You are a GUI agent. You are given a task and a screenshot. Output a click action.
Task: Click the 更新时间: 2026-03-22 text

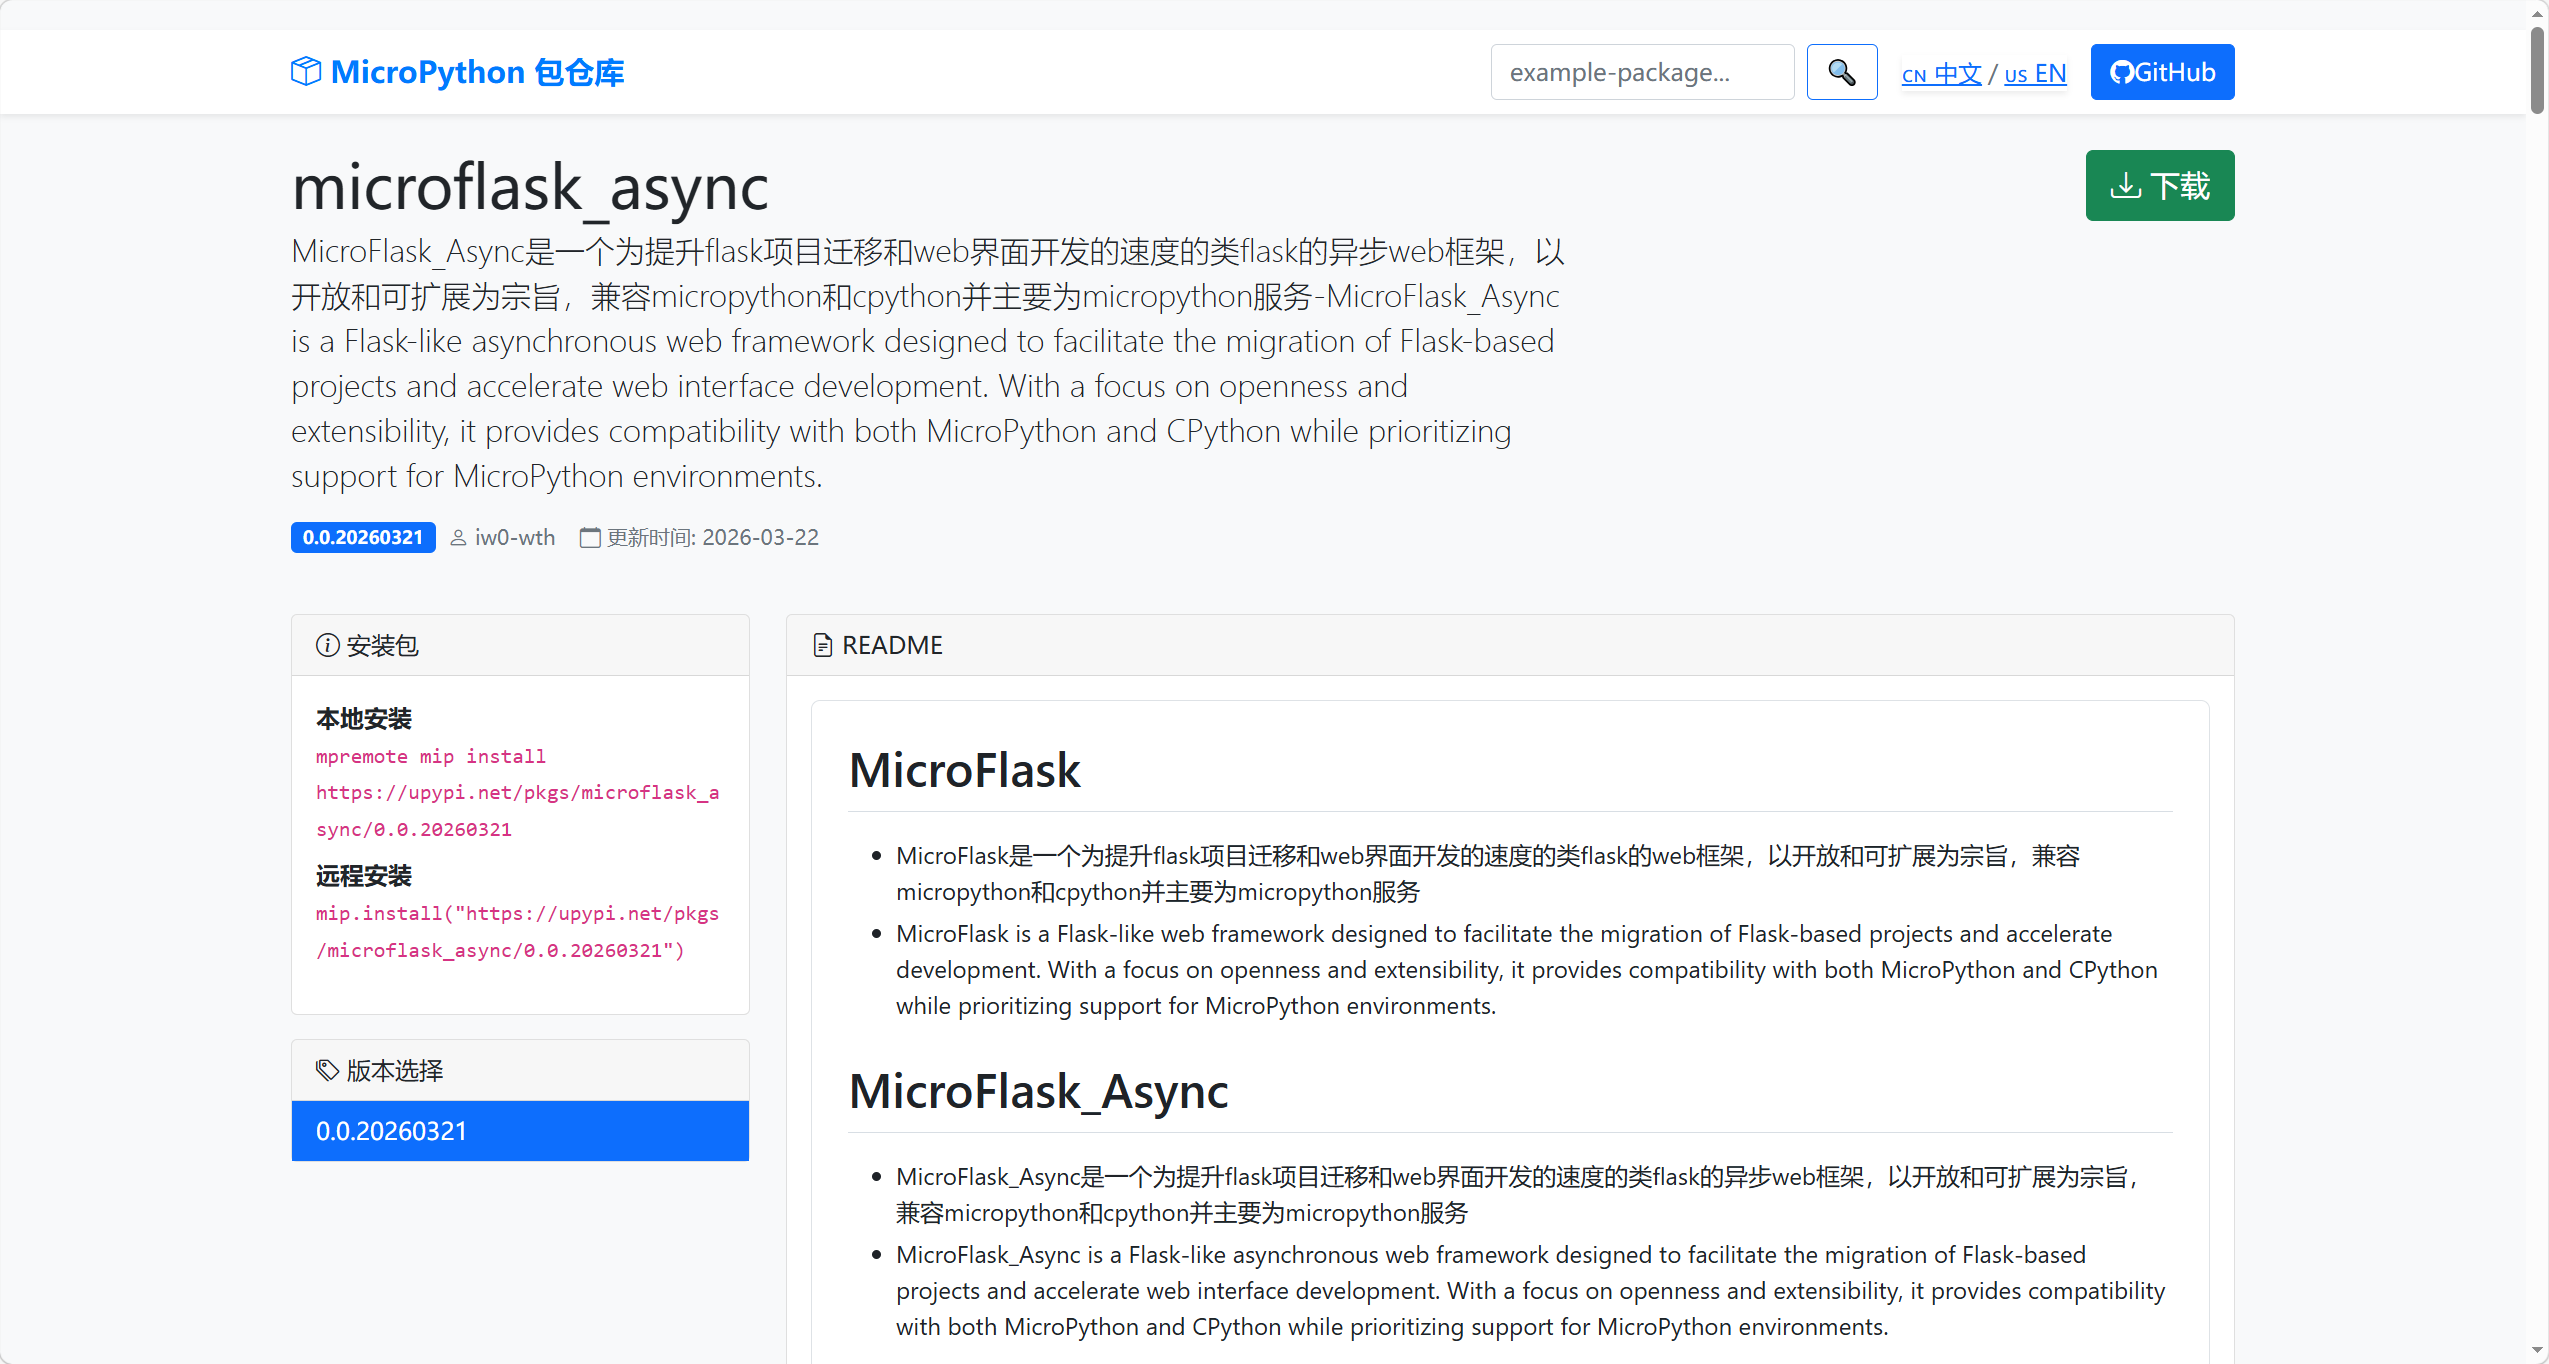click(713, 538)
